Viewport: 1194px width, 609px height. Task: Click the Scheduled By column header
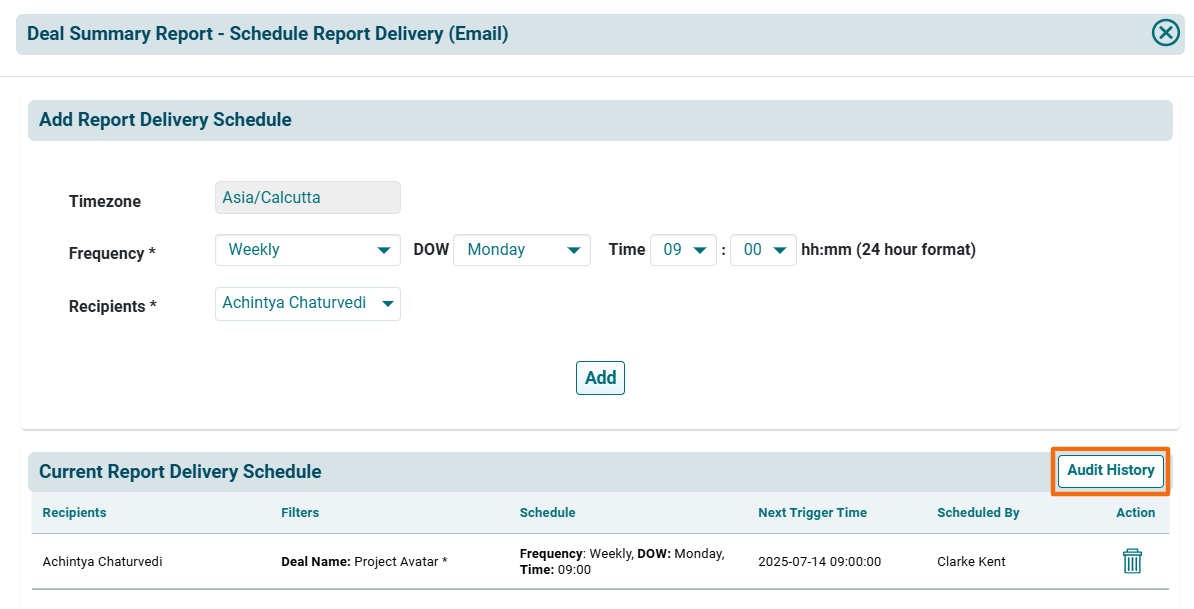tap(978, 513)
